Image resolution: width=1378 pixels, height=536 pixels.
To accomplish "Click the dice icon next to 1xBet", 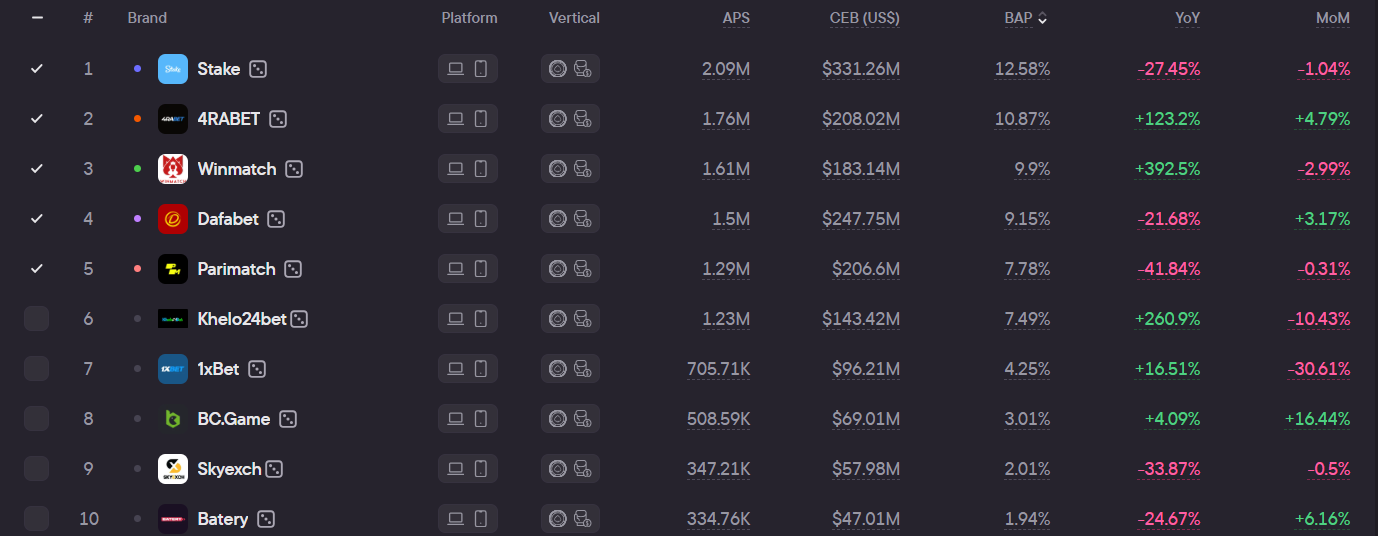I will coord(257,369).
